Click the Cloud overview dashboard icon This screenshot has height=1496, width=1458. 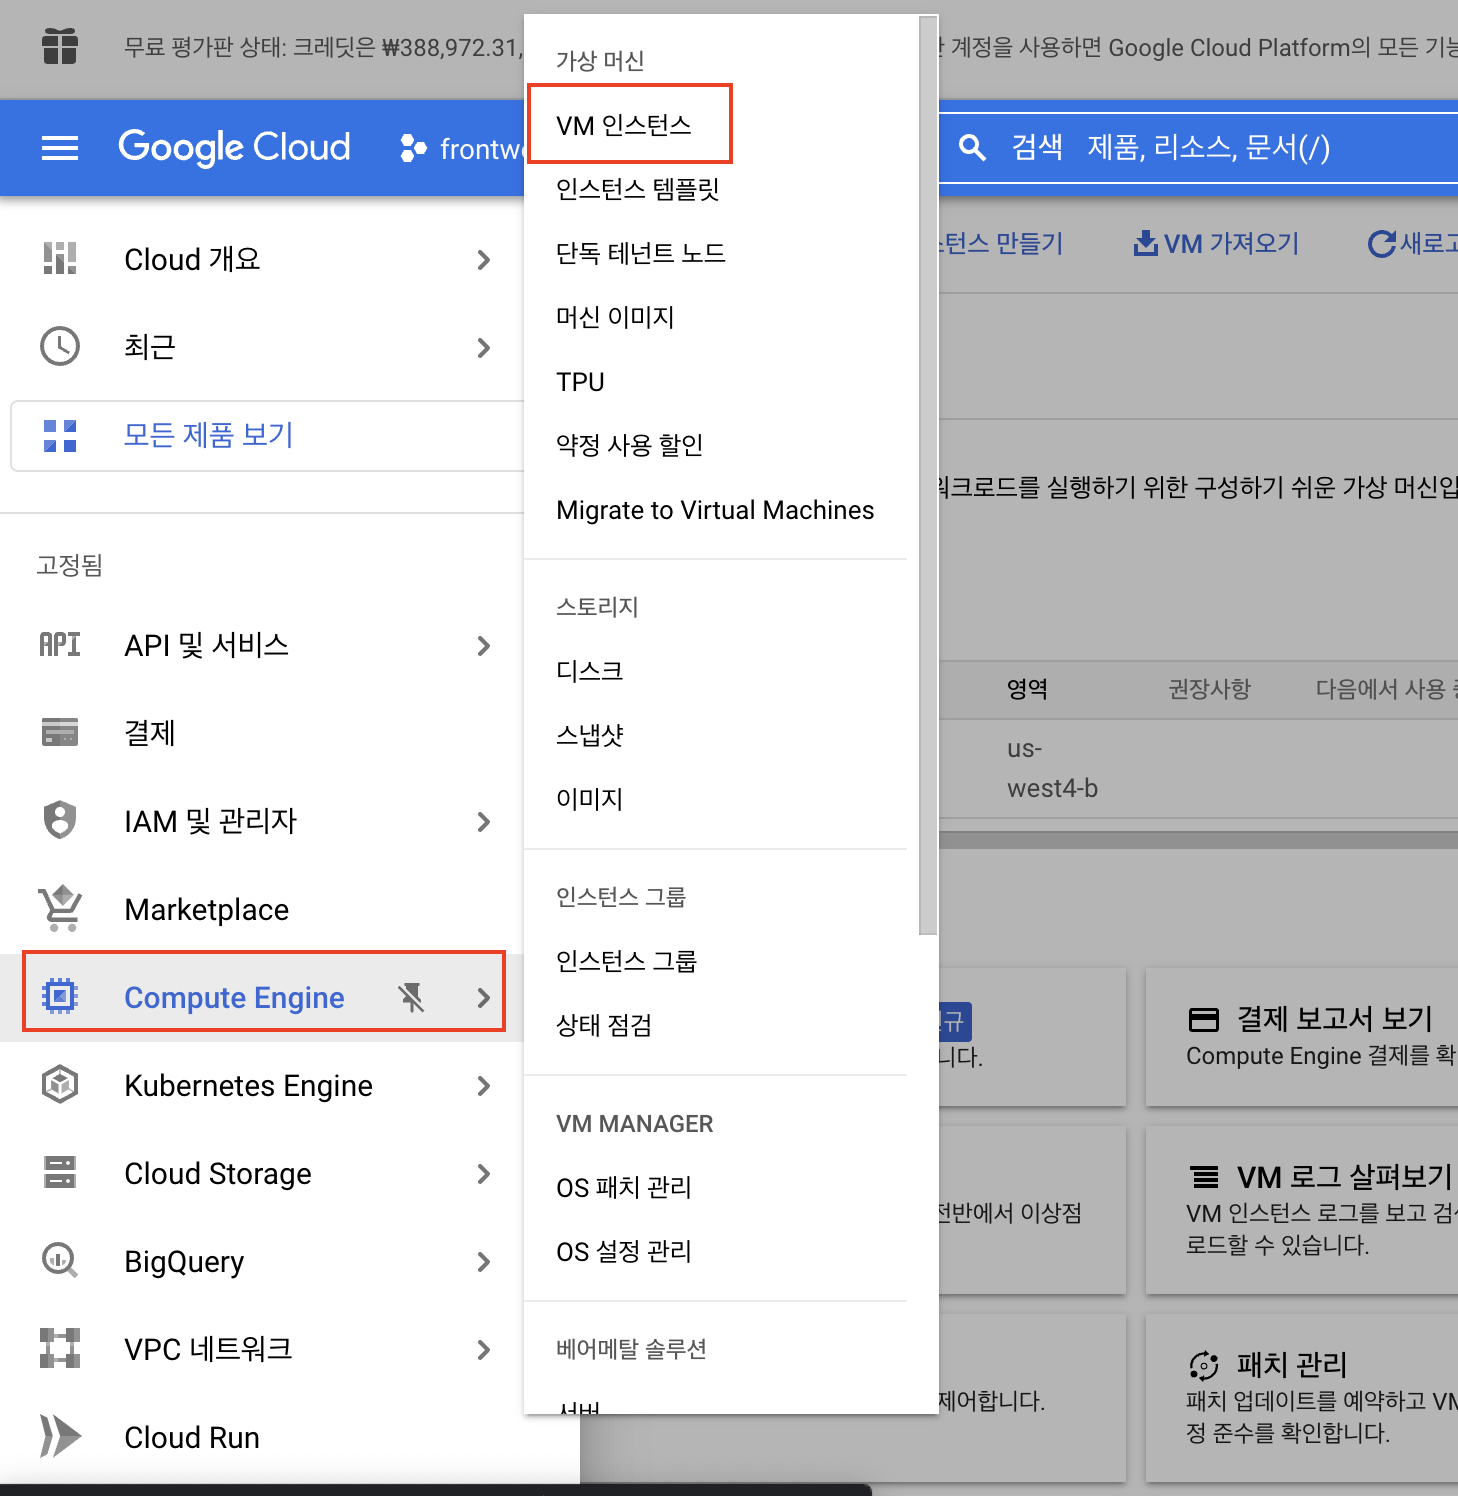[x=60, y=259]
